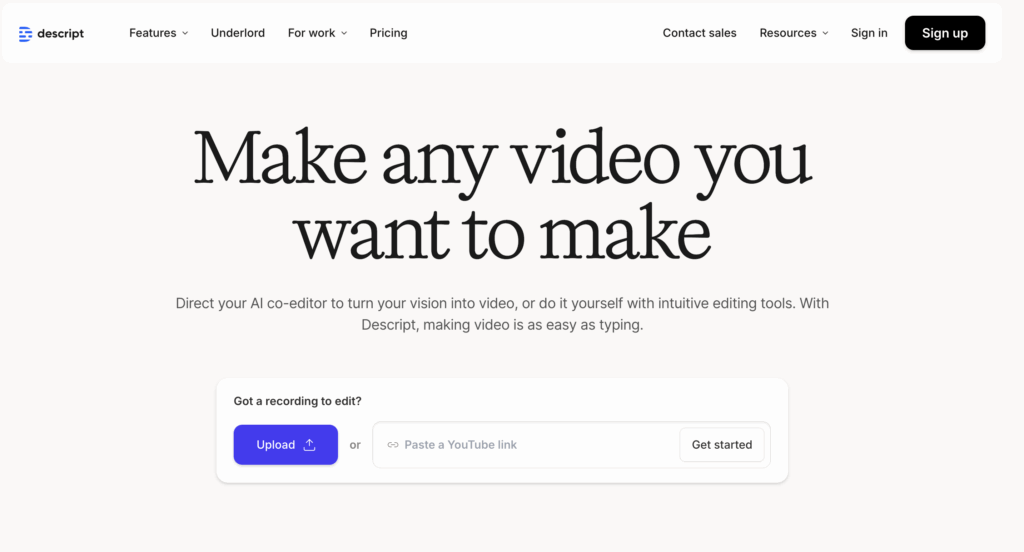Image resolution: width=1024 pixels, height=552 pixels.
Task: Click the black Sign up button
Action: 945,33
